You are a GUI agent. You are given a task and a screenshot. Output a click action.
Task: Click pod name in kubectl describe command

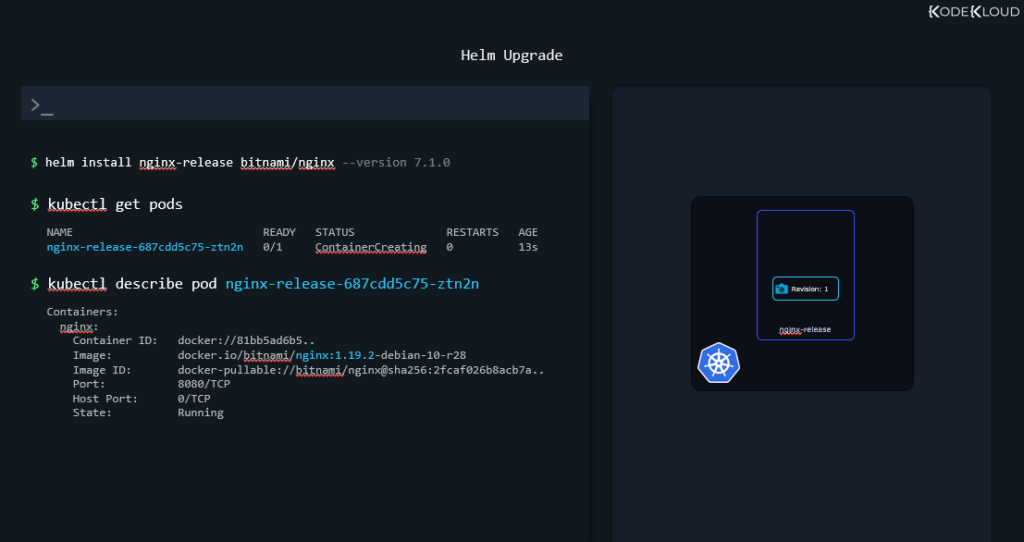(x=352, y=284)
